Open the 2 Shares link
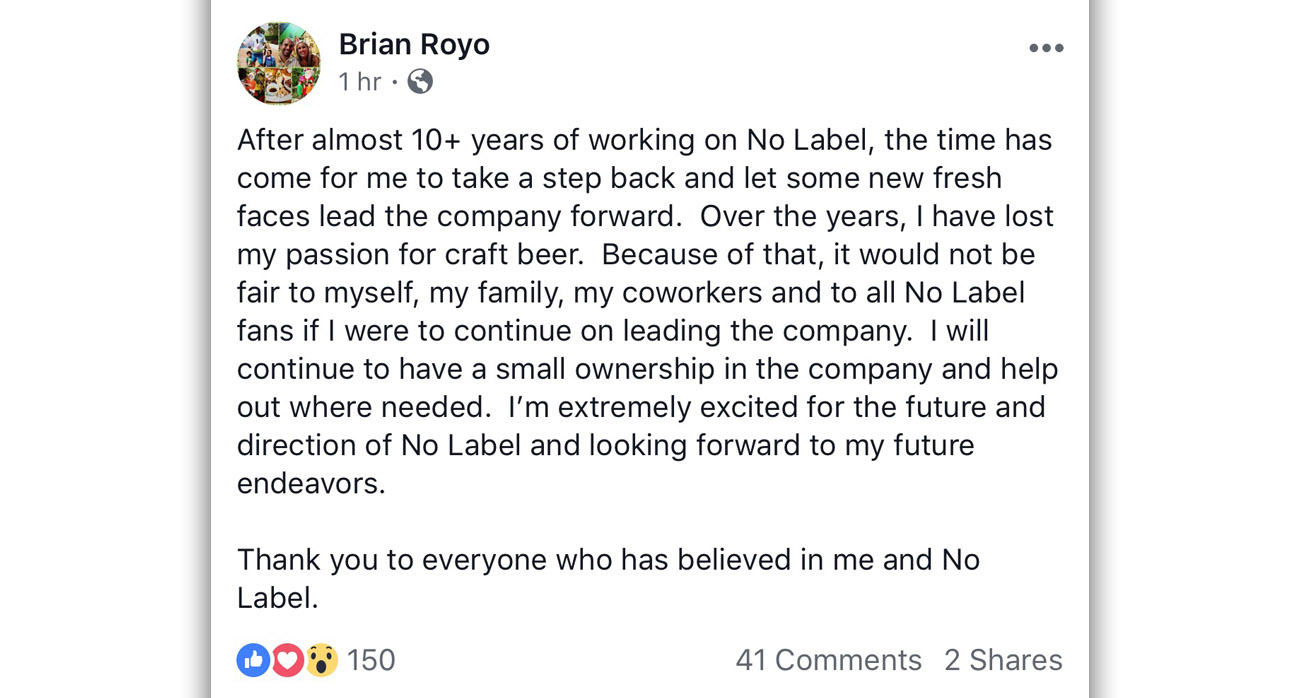 pos(1003,660)
